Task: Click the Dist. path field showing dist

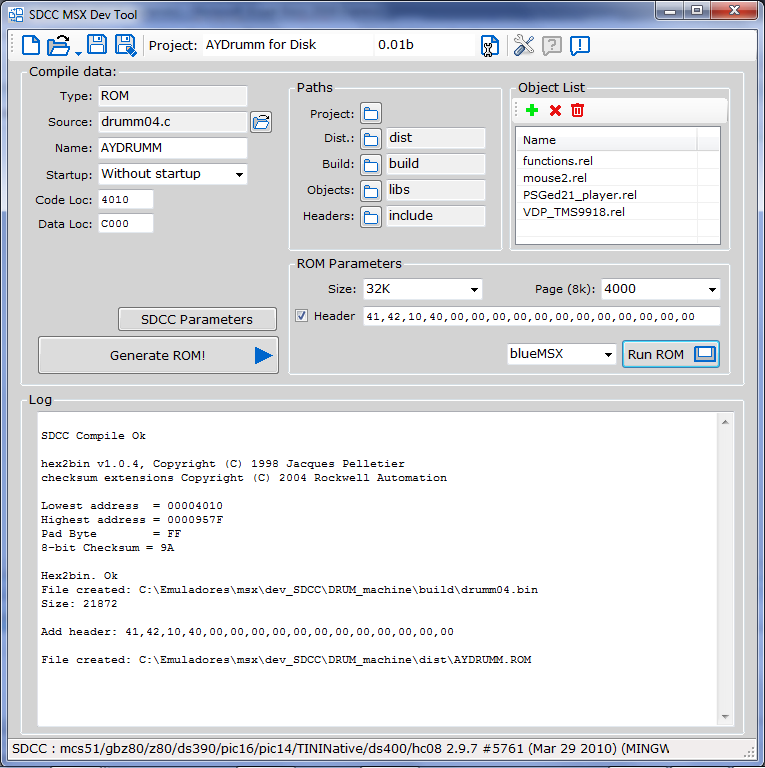Action: (x=435, y=138)
